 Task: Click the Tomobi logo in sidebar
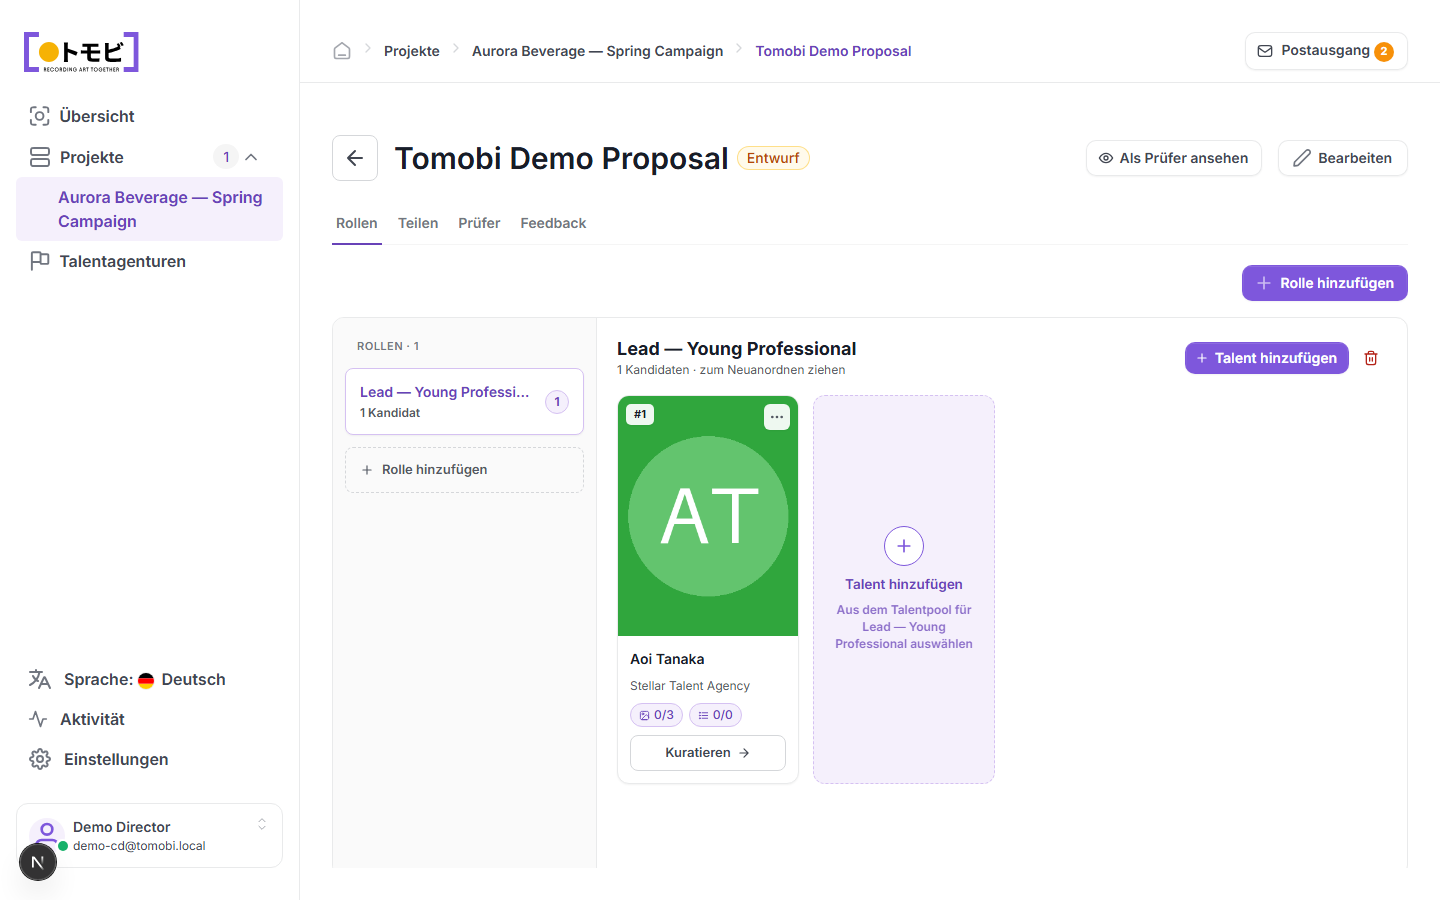[81, 52]
